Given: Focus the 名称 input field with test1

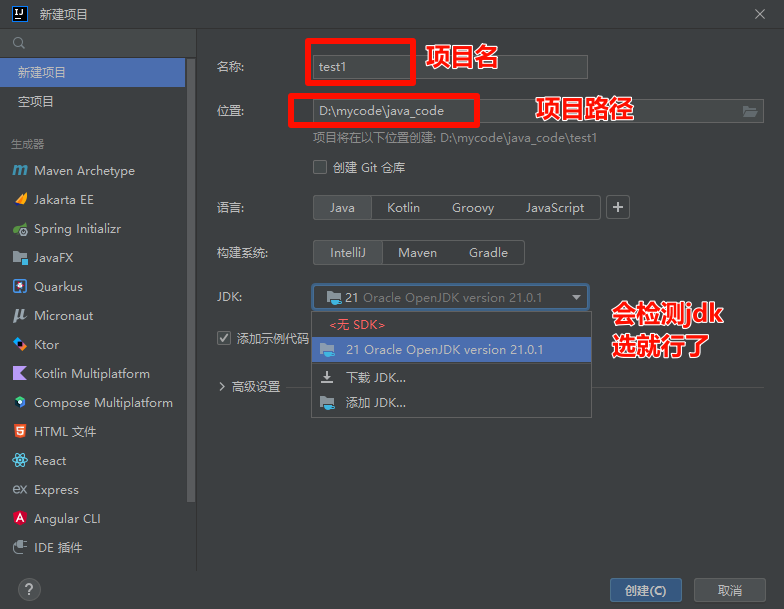Looking at the screenshot, I should click(450, 67).
